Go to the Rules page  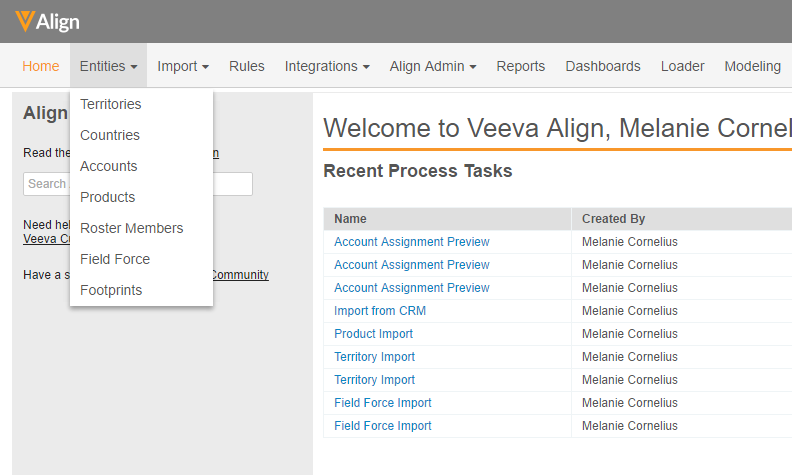[x=247, y=66]
